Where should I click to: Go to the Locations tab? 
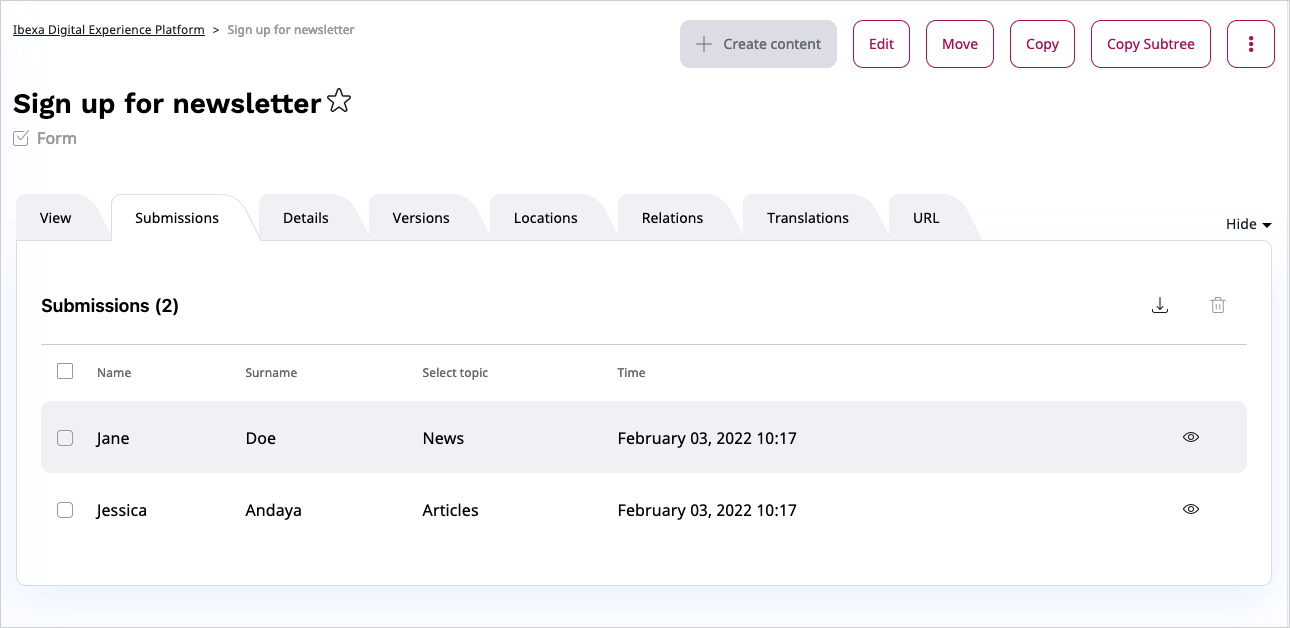pyautogui.click(x=545, y=217)
